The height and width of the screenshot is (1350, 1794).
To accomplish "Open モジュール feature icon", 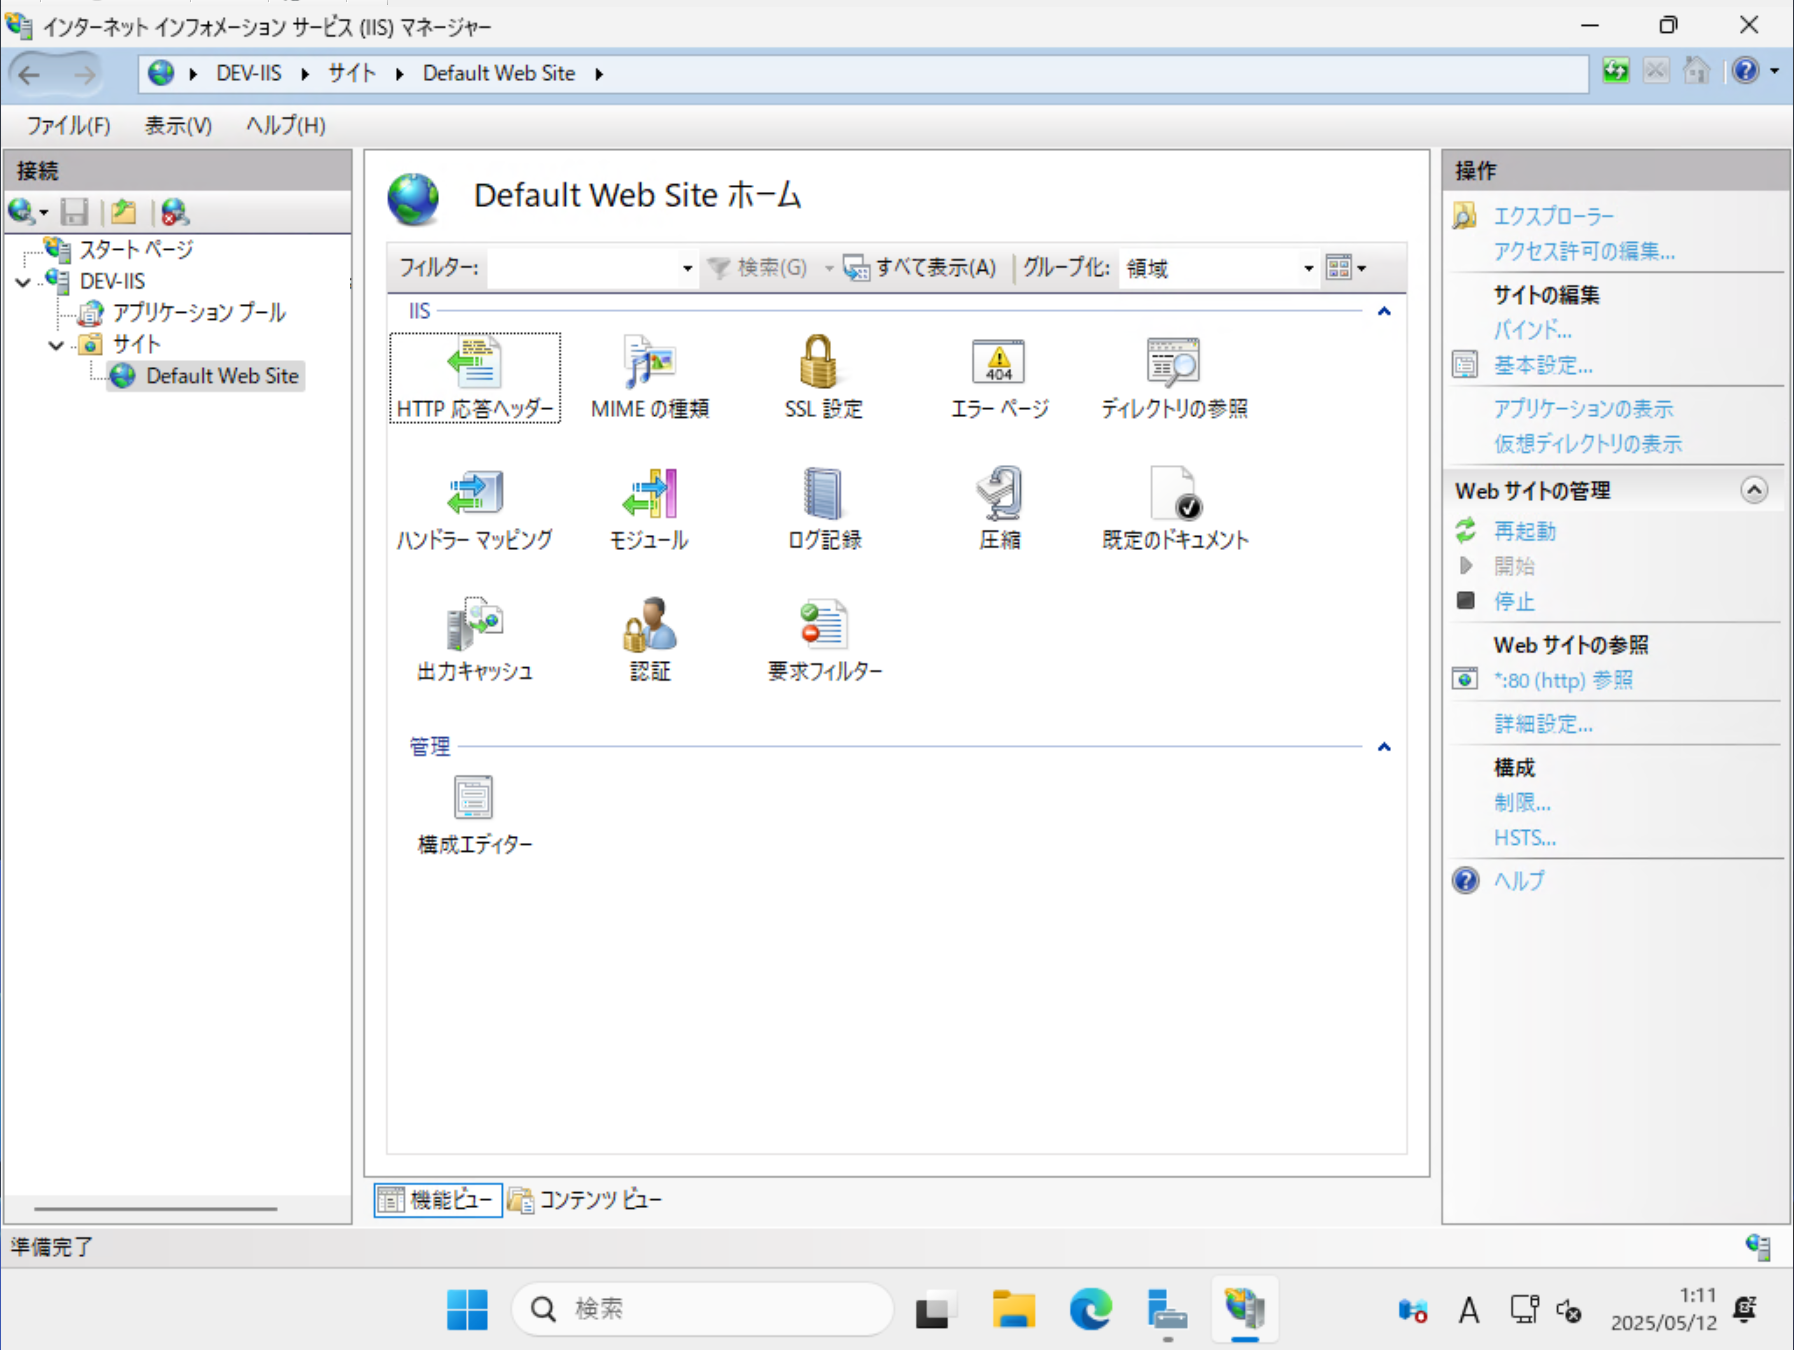I will tap(650, 493).
